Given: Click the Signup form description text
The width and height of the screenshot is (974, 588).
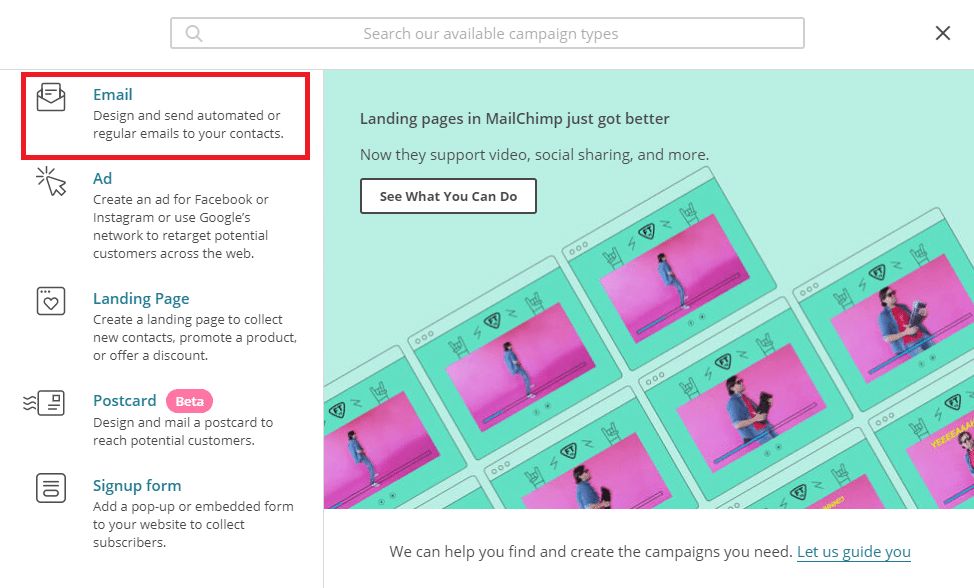Looking at the screenshot, I should [x=193, y=525].
